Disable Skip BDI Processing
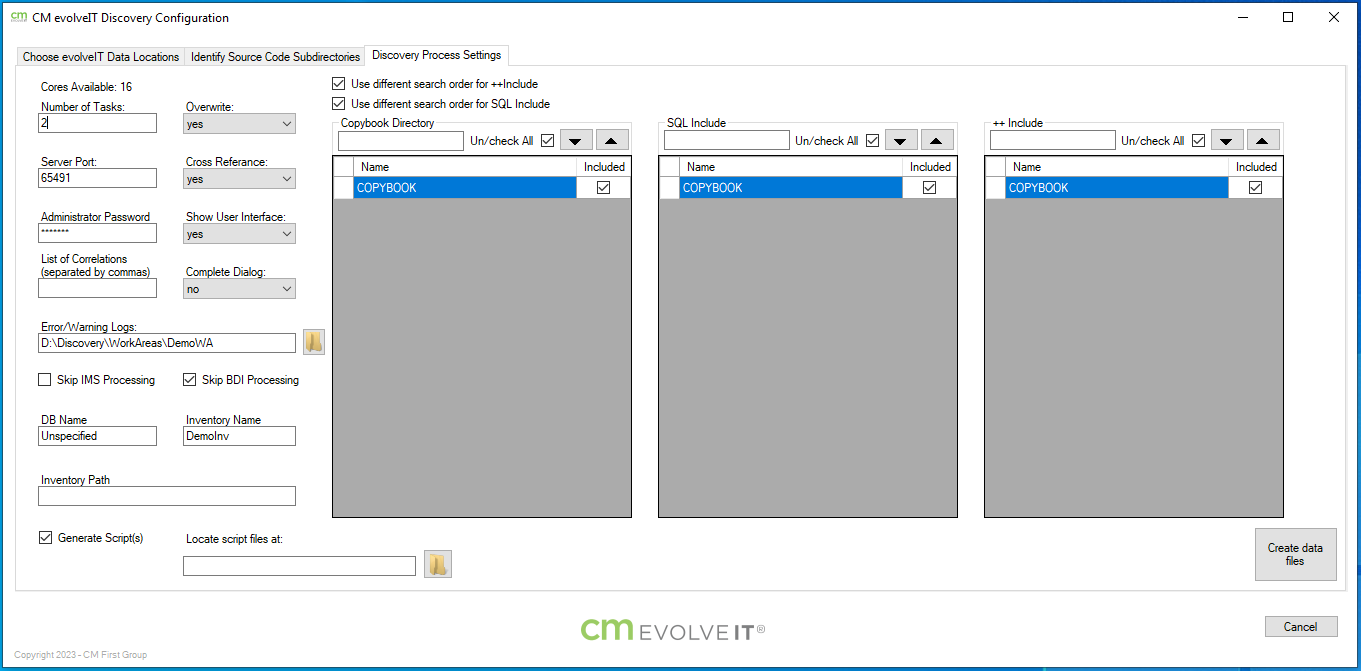This screenshot has width=1361, height=671. (190, 380)
